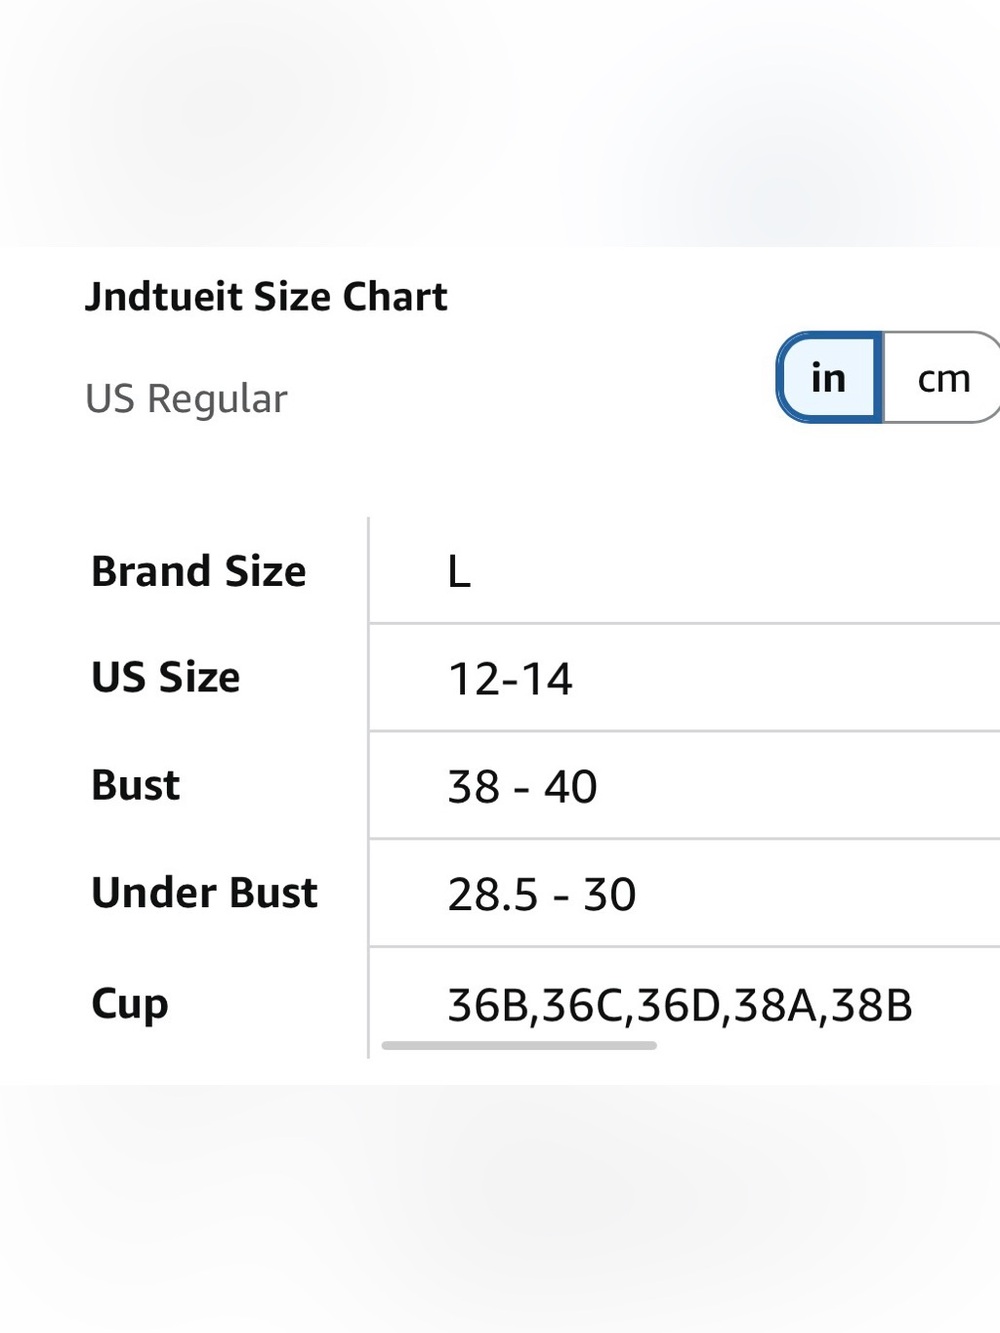Switch units to cm
Image resolution: width=1000 pixels, height=1333 pixels.
tap(942, 378)
